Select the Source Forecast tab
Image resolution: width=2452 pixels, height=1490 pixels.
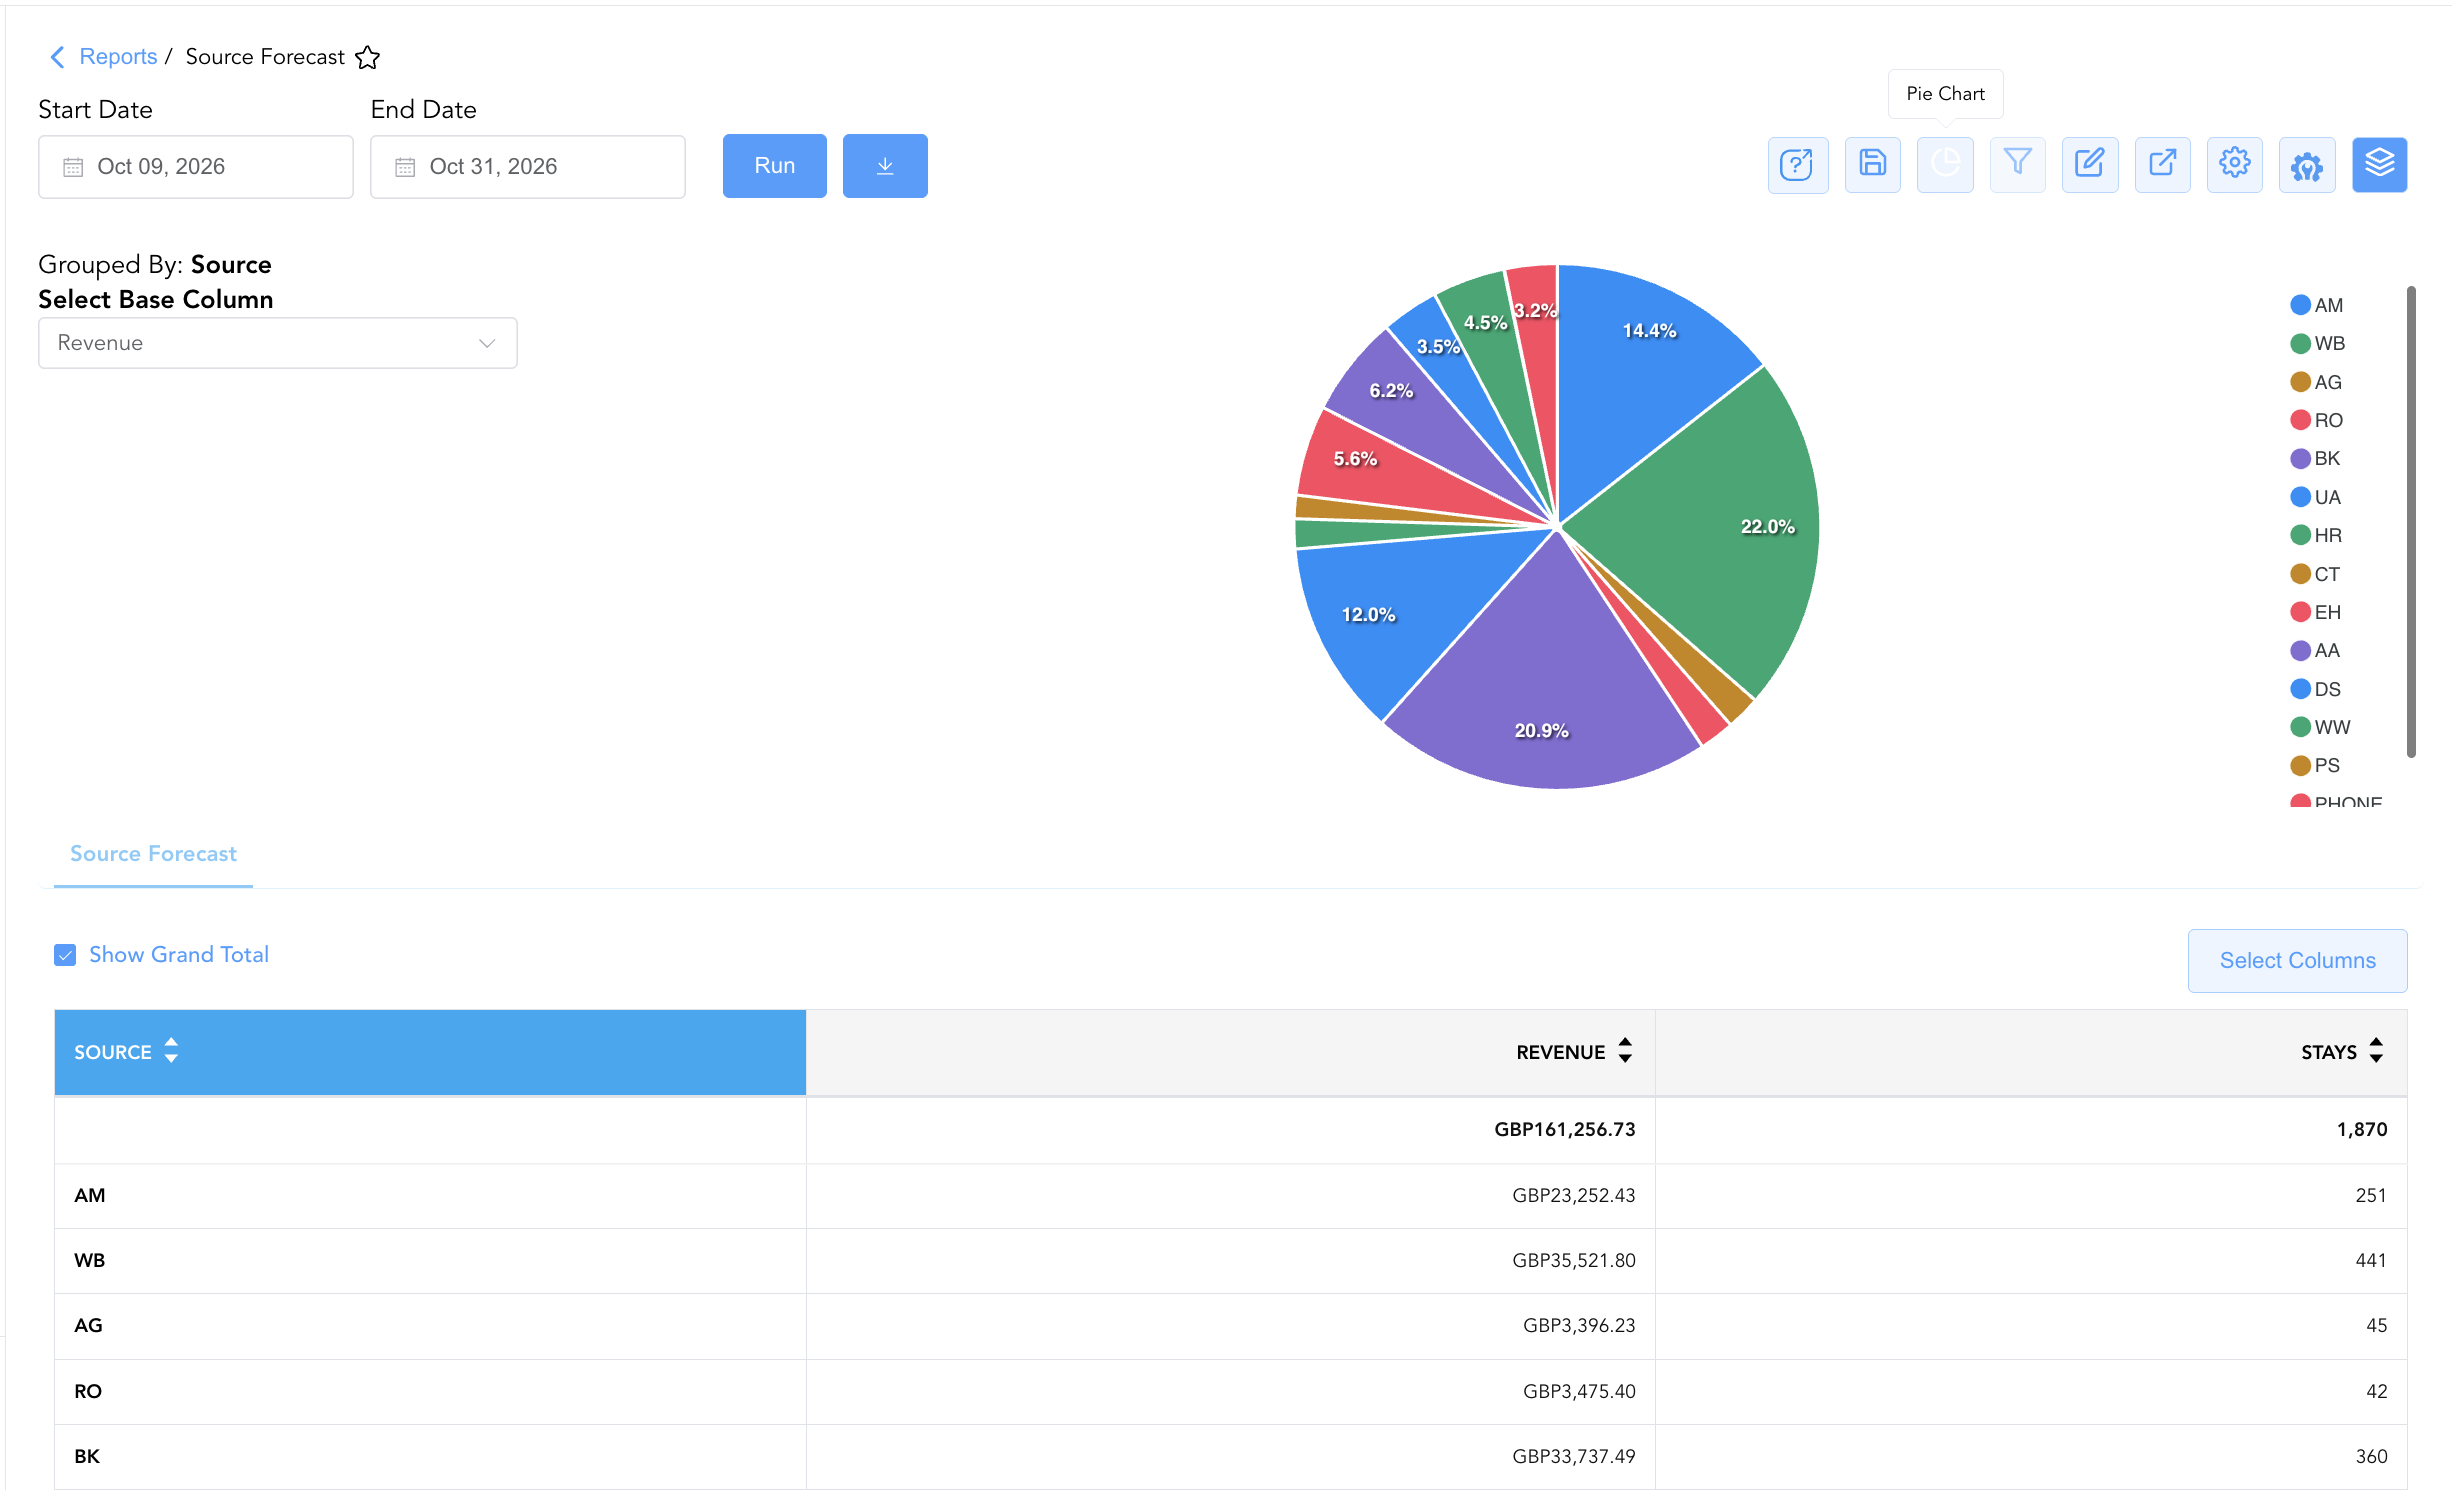pyautogui.click(x=153, y=854)
